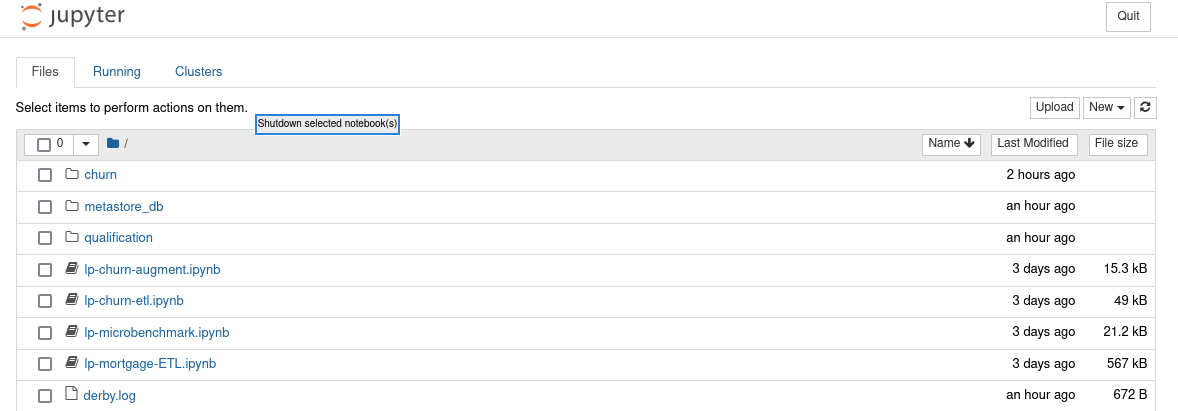Expand the selection type dropdown arrow
Screen dimensions: 1178x411
(85, 145)
